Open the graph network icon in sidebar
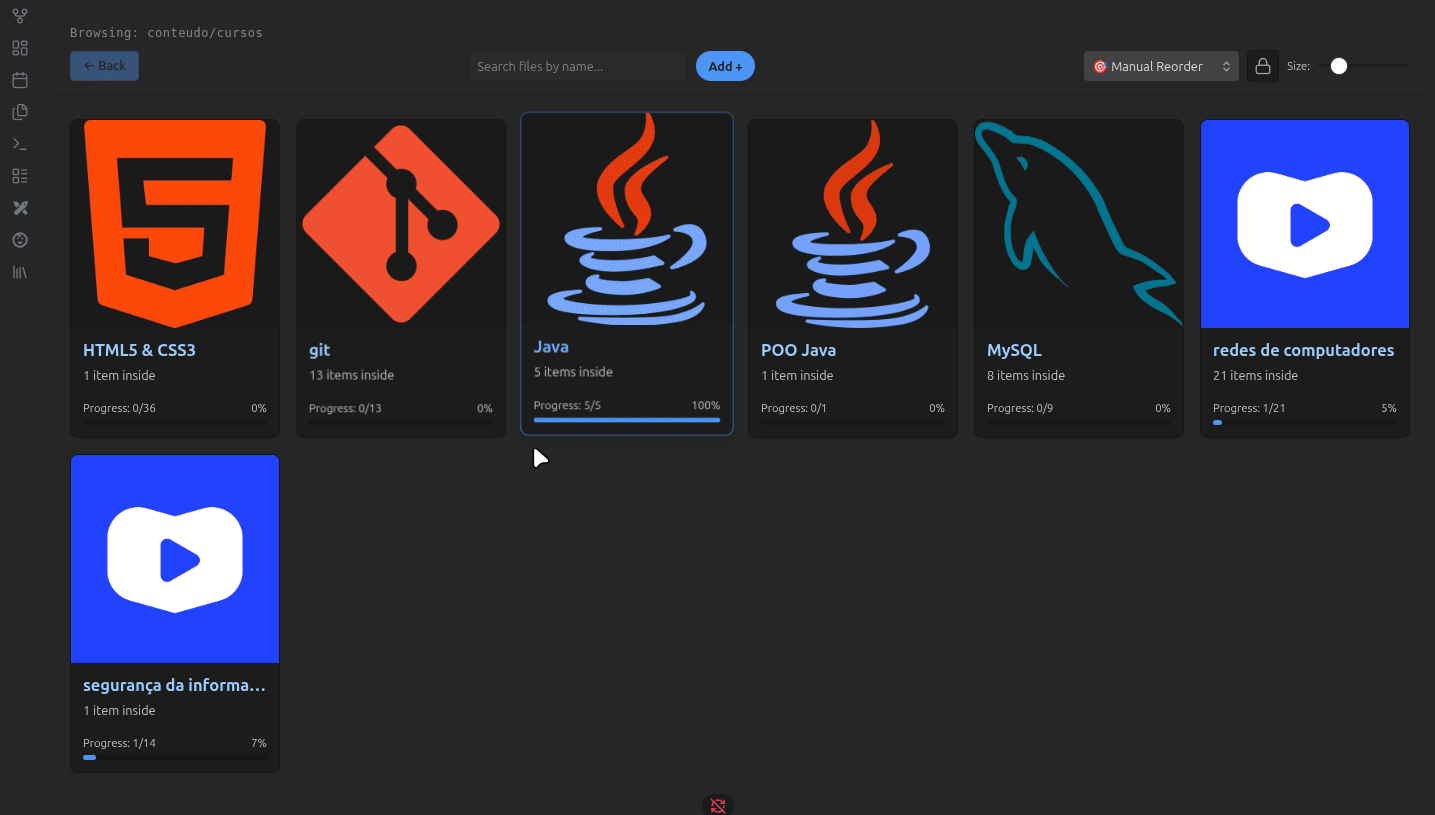 [20, 16]
